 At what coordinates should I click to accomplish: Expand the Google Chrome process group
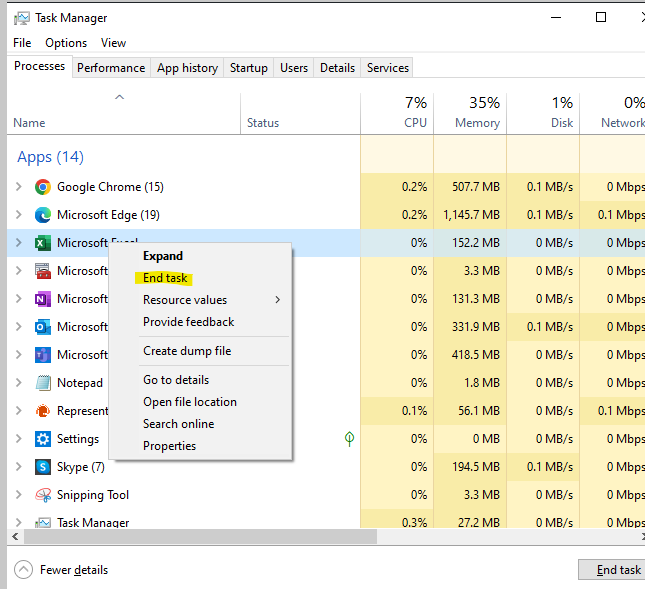pos(19,187)
